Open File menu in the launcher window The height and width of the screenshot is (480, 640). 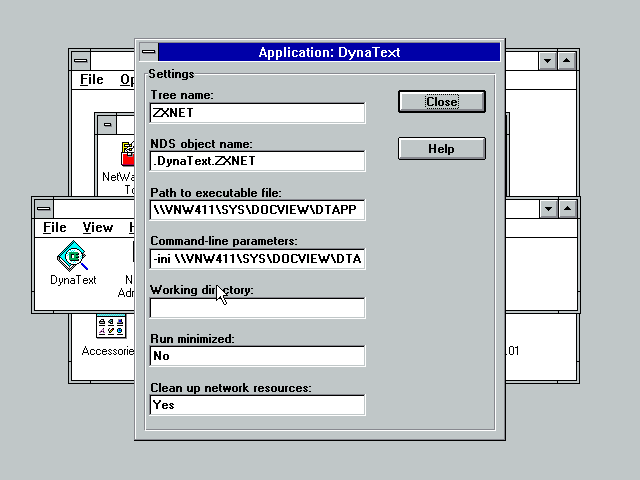click(x=55, y=227)
